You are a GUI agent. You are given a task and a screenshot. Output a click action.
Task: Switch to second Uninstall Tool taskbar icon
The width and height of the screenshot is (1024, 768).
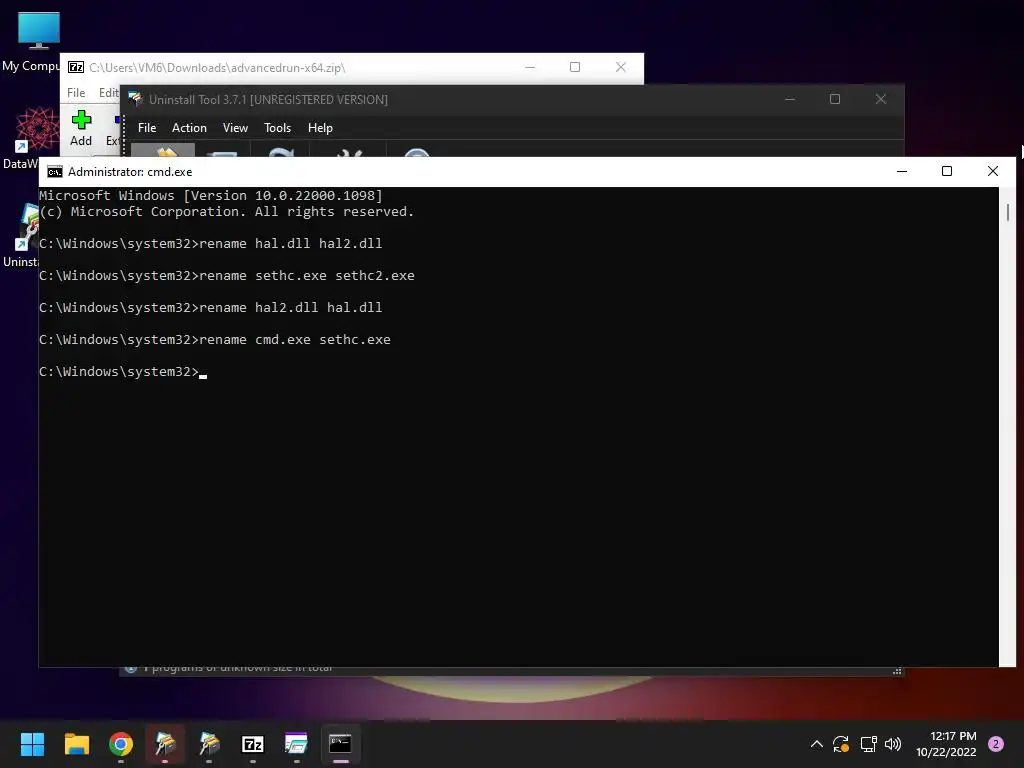[x=209, y=744]
